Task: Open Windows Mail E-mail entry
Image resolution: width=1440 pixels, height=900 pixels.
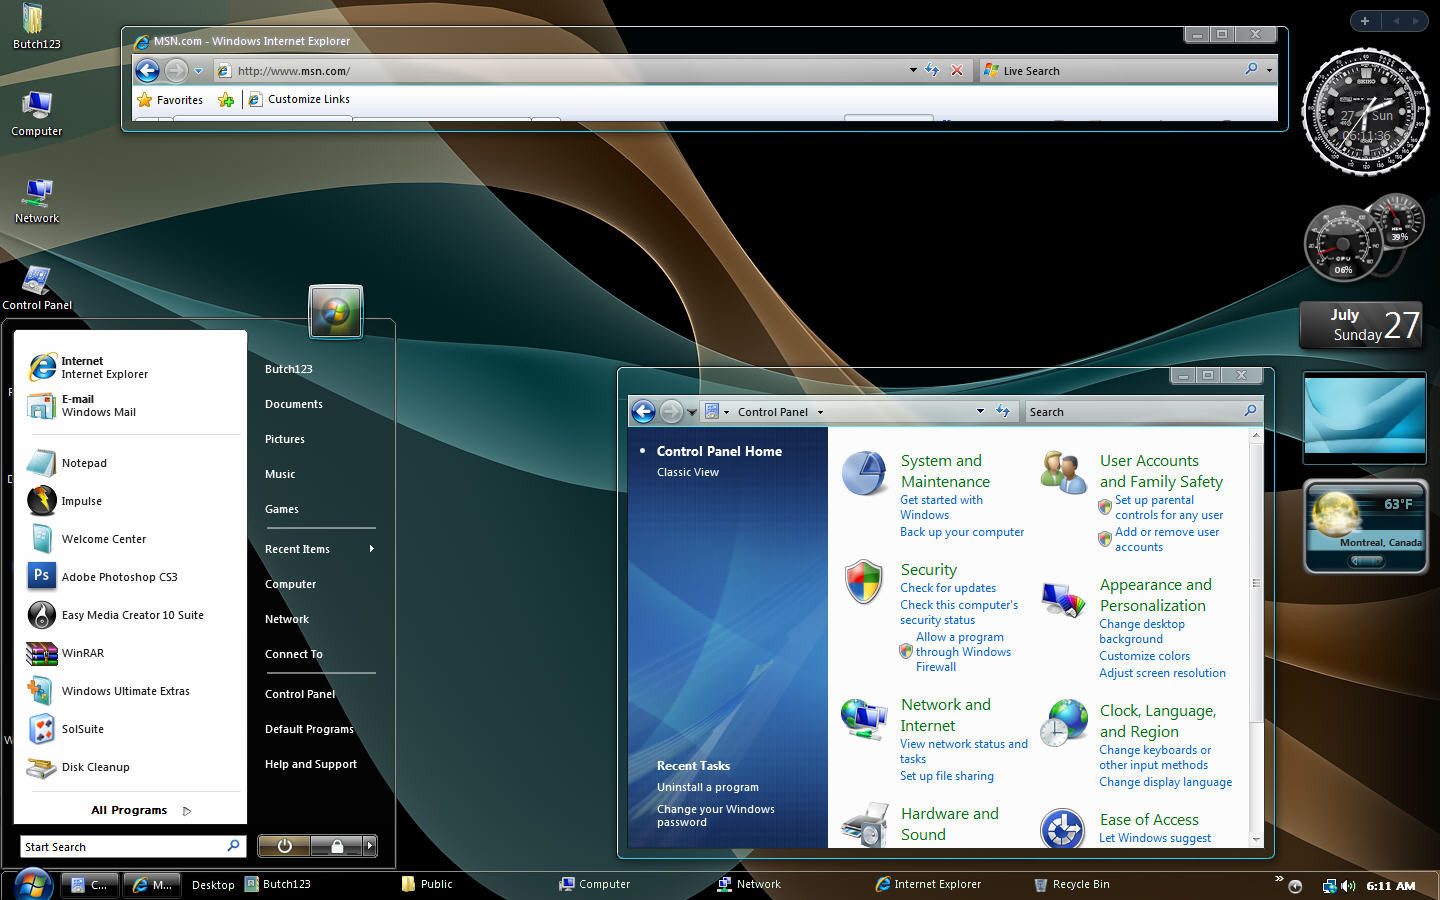Action: pos(130,405)
